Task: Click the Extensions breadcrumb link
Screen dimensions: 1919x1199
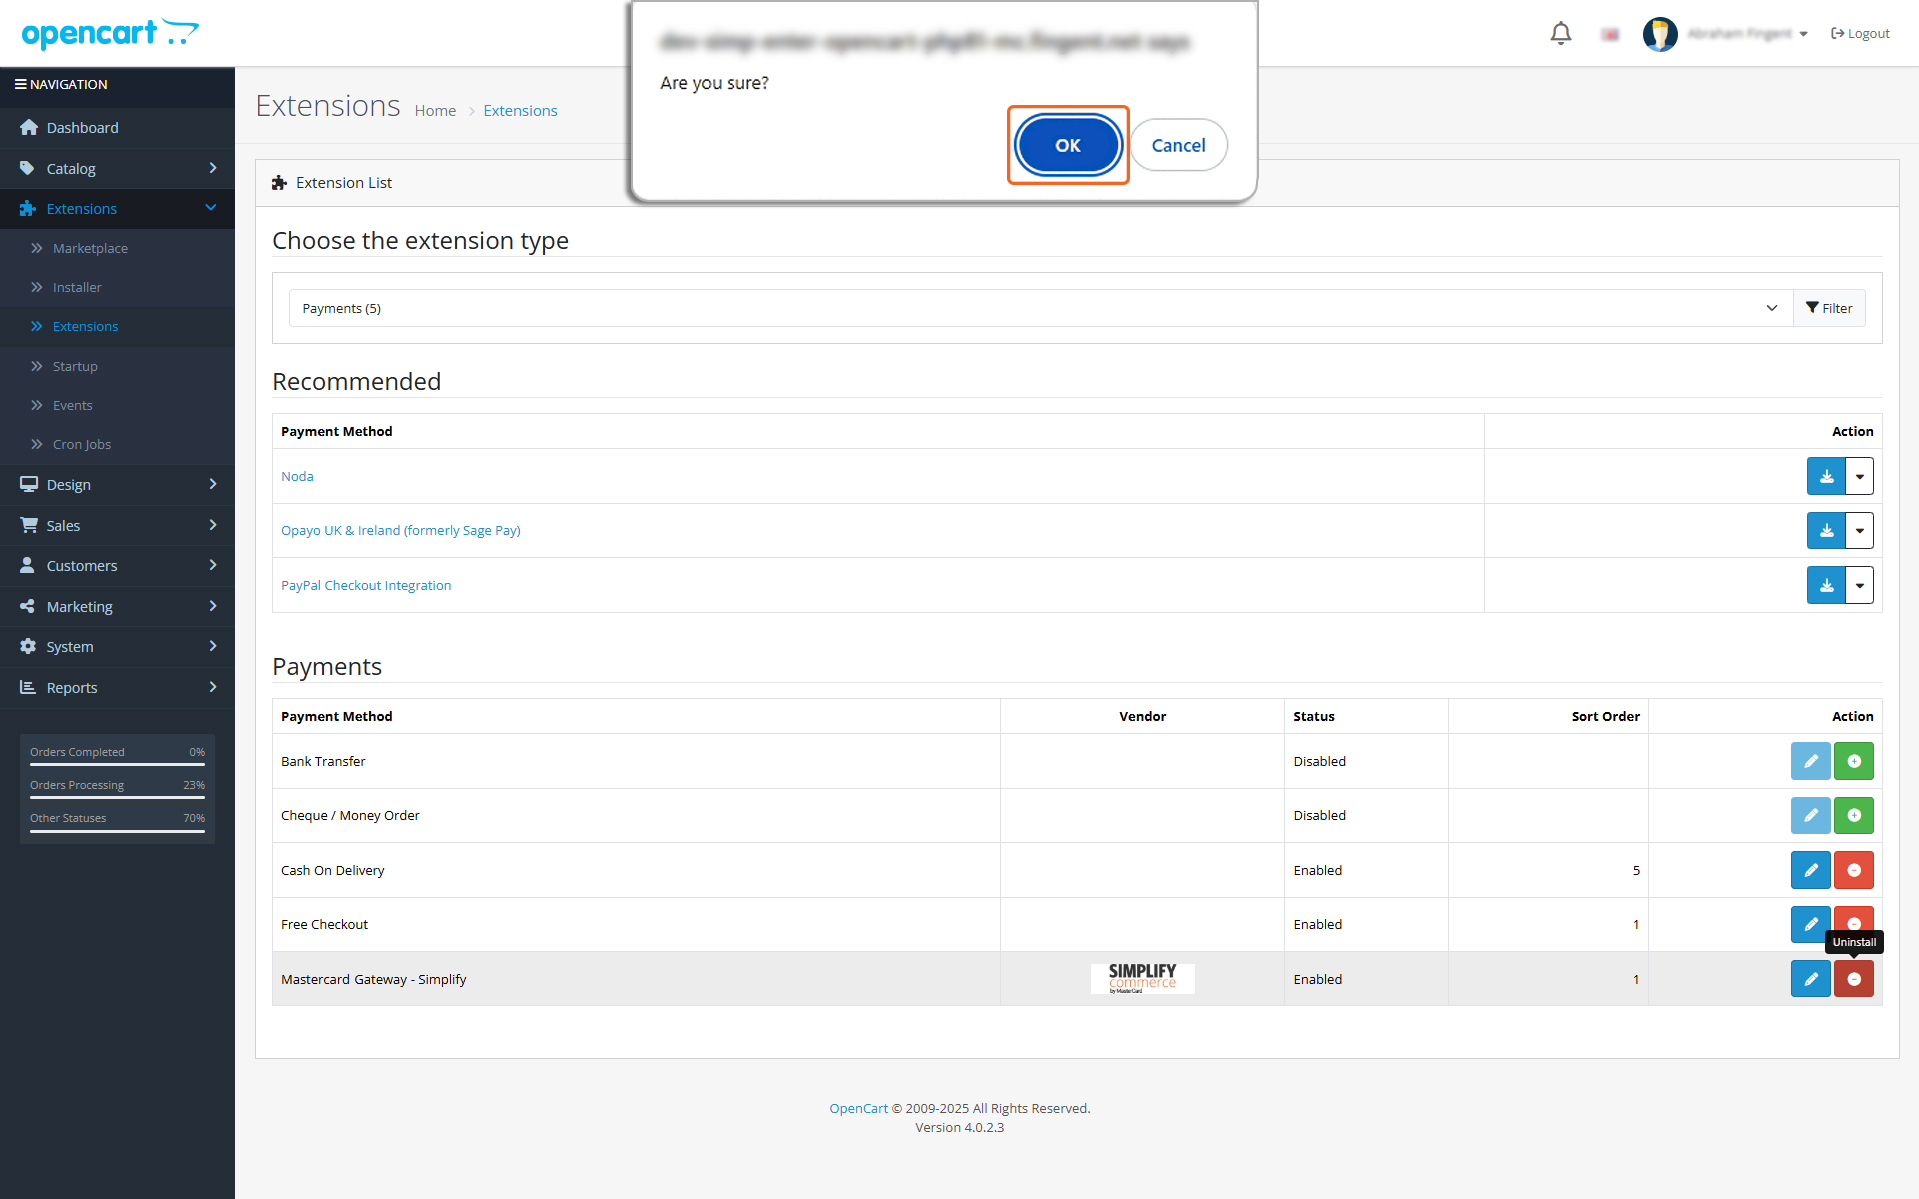Action: (520, 111)
